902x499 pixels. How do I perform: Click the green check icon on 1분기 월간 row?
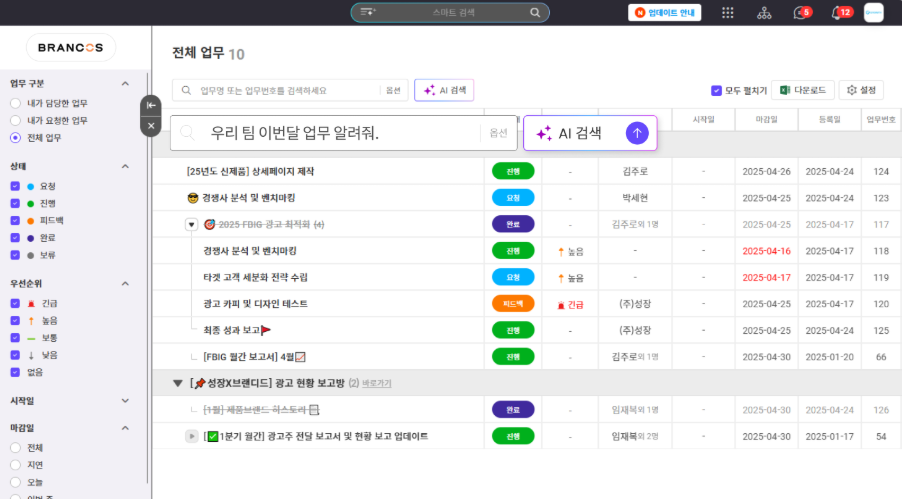pyautogui.click(x=213, y=436)
